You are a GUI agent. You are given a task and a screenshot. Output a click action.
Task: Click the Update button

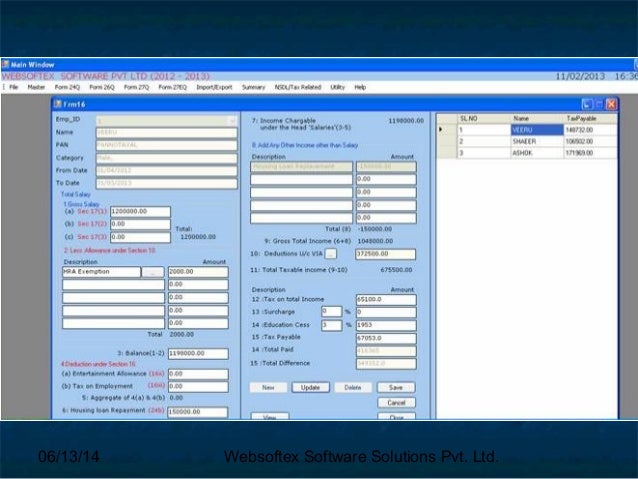click(x=310, y=387)
